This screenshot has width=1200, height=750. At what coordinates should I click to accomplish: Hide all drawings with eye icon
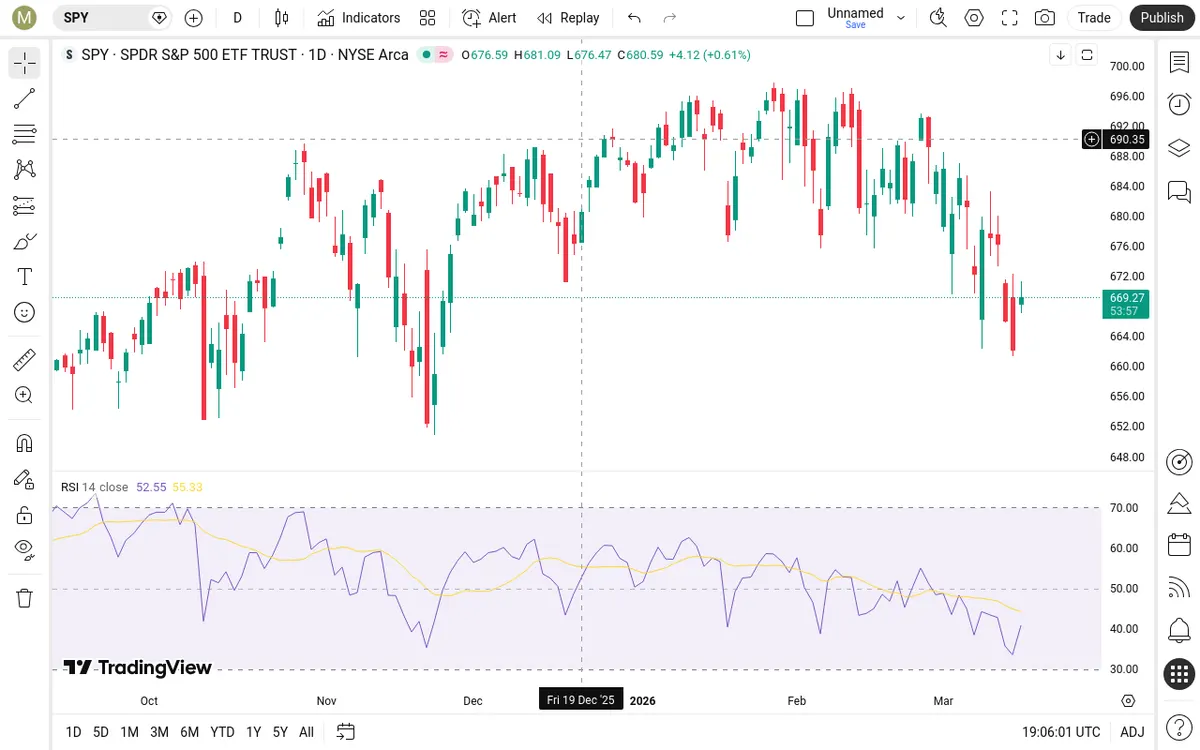25,550
